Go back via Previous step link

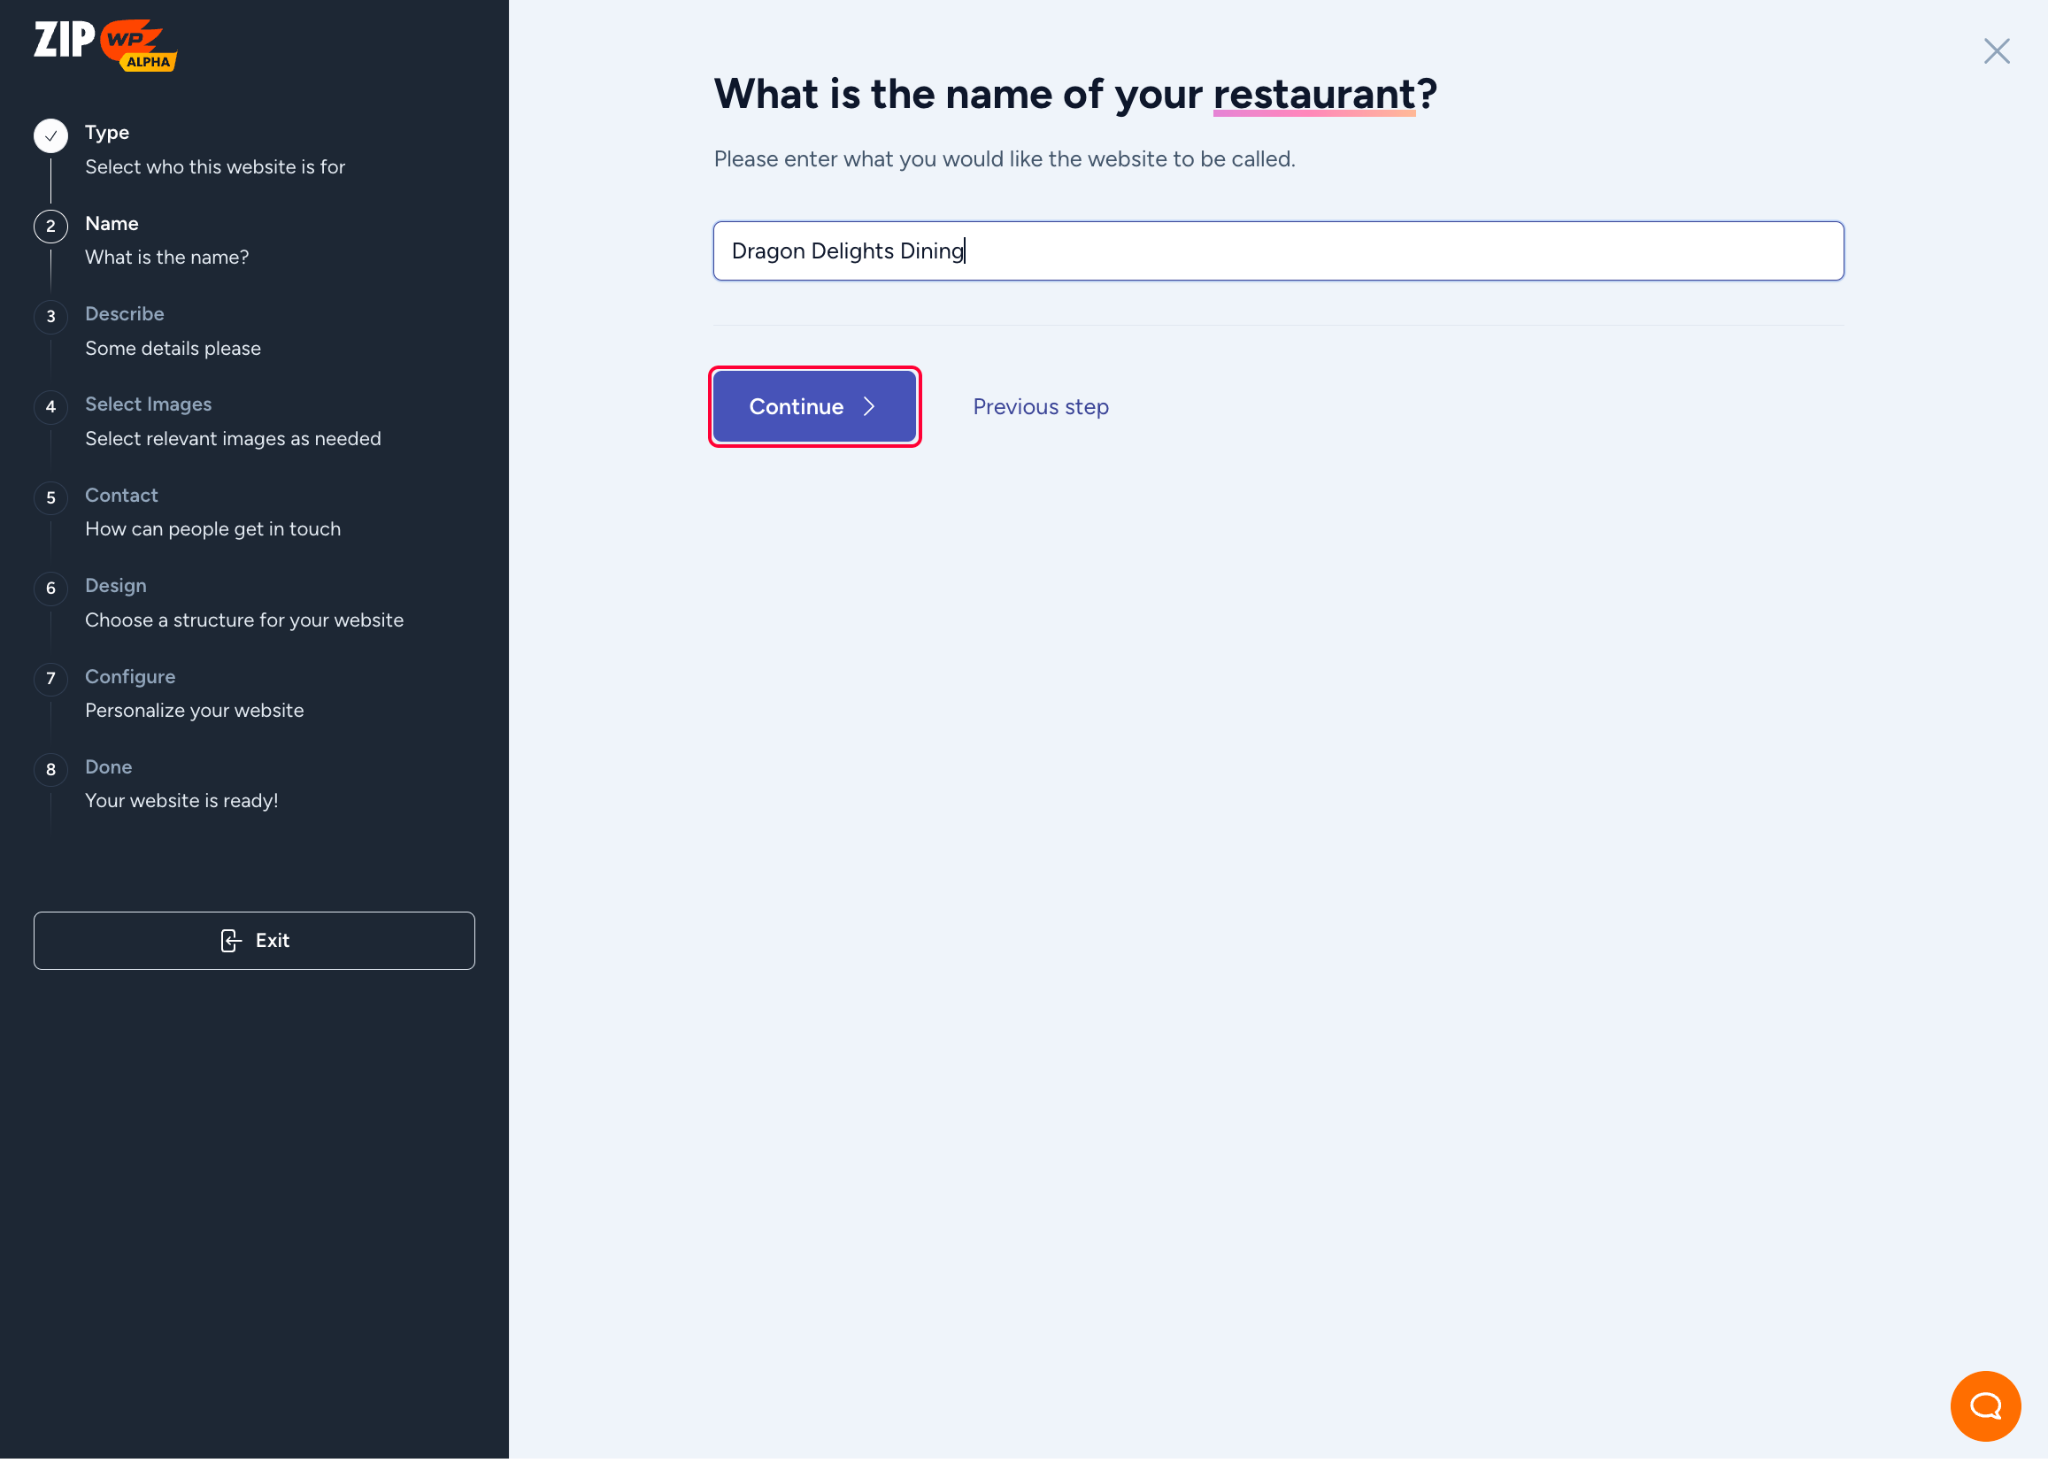point(1040,407)
